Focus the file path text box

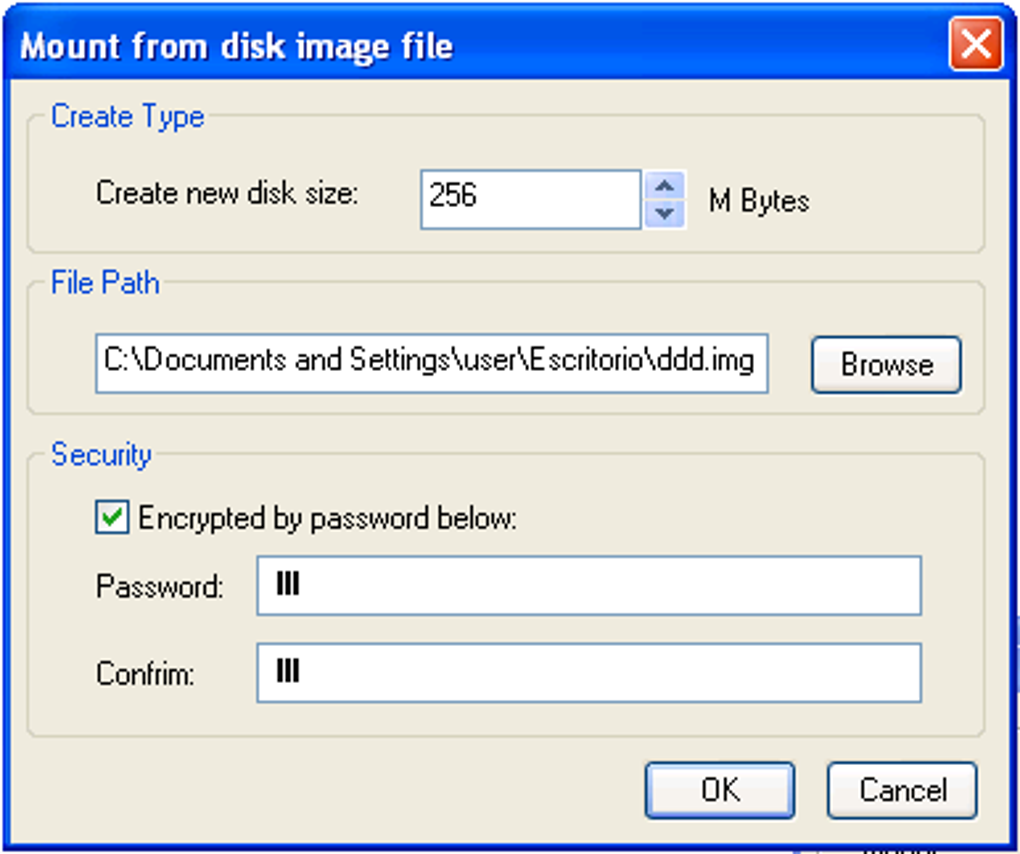point(431,363)
